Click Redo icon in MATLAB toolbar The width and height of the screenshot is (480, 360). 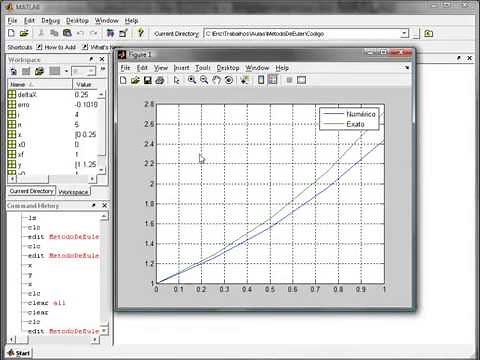tap(94, 33)
